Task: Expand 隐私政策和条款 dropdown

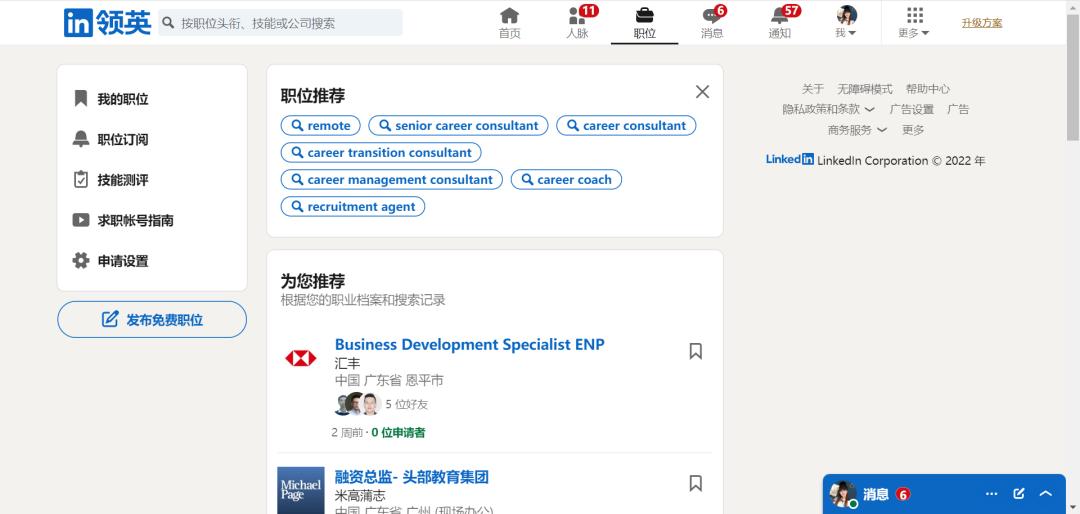Action: [829, 109]
